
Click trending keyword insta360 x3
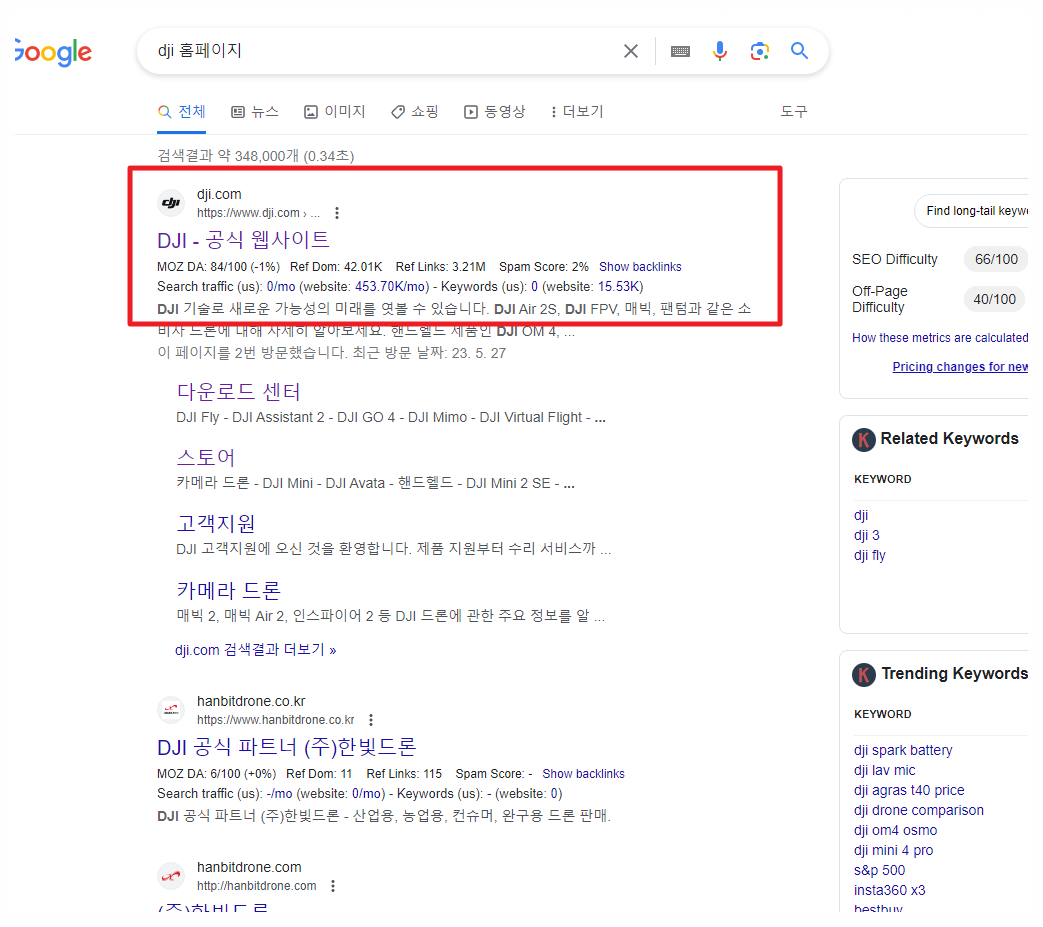point(889,890)
